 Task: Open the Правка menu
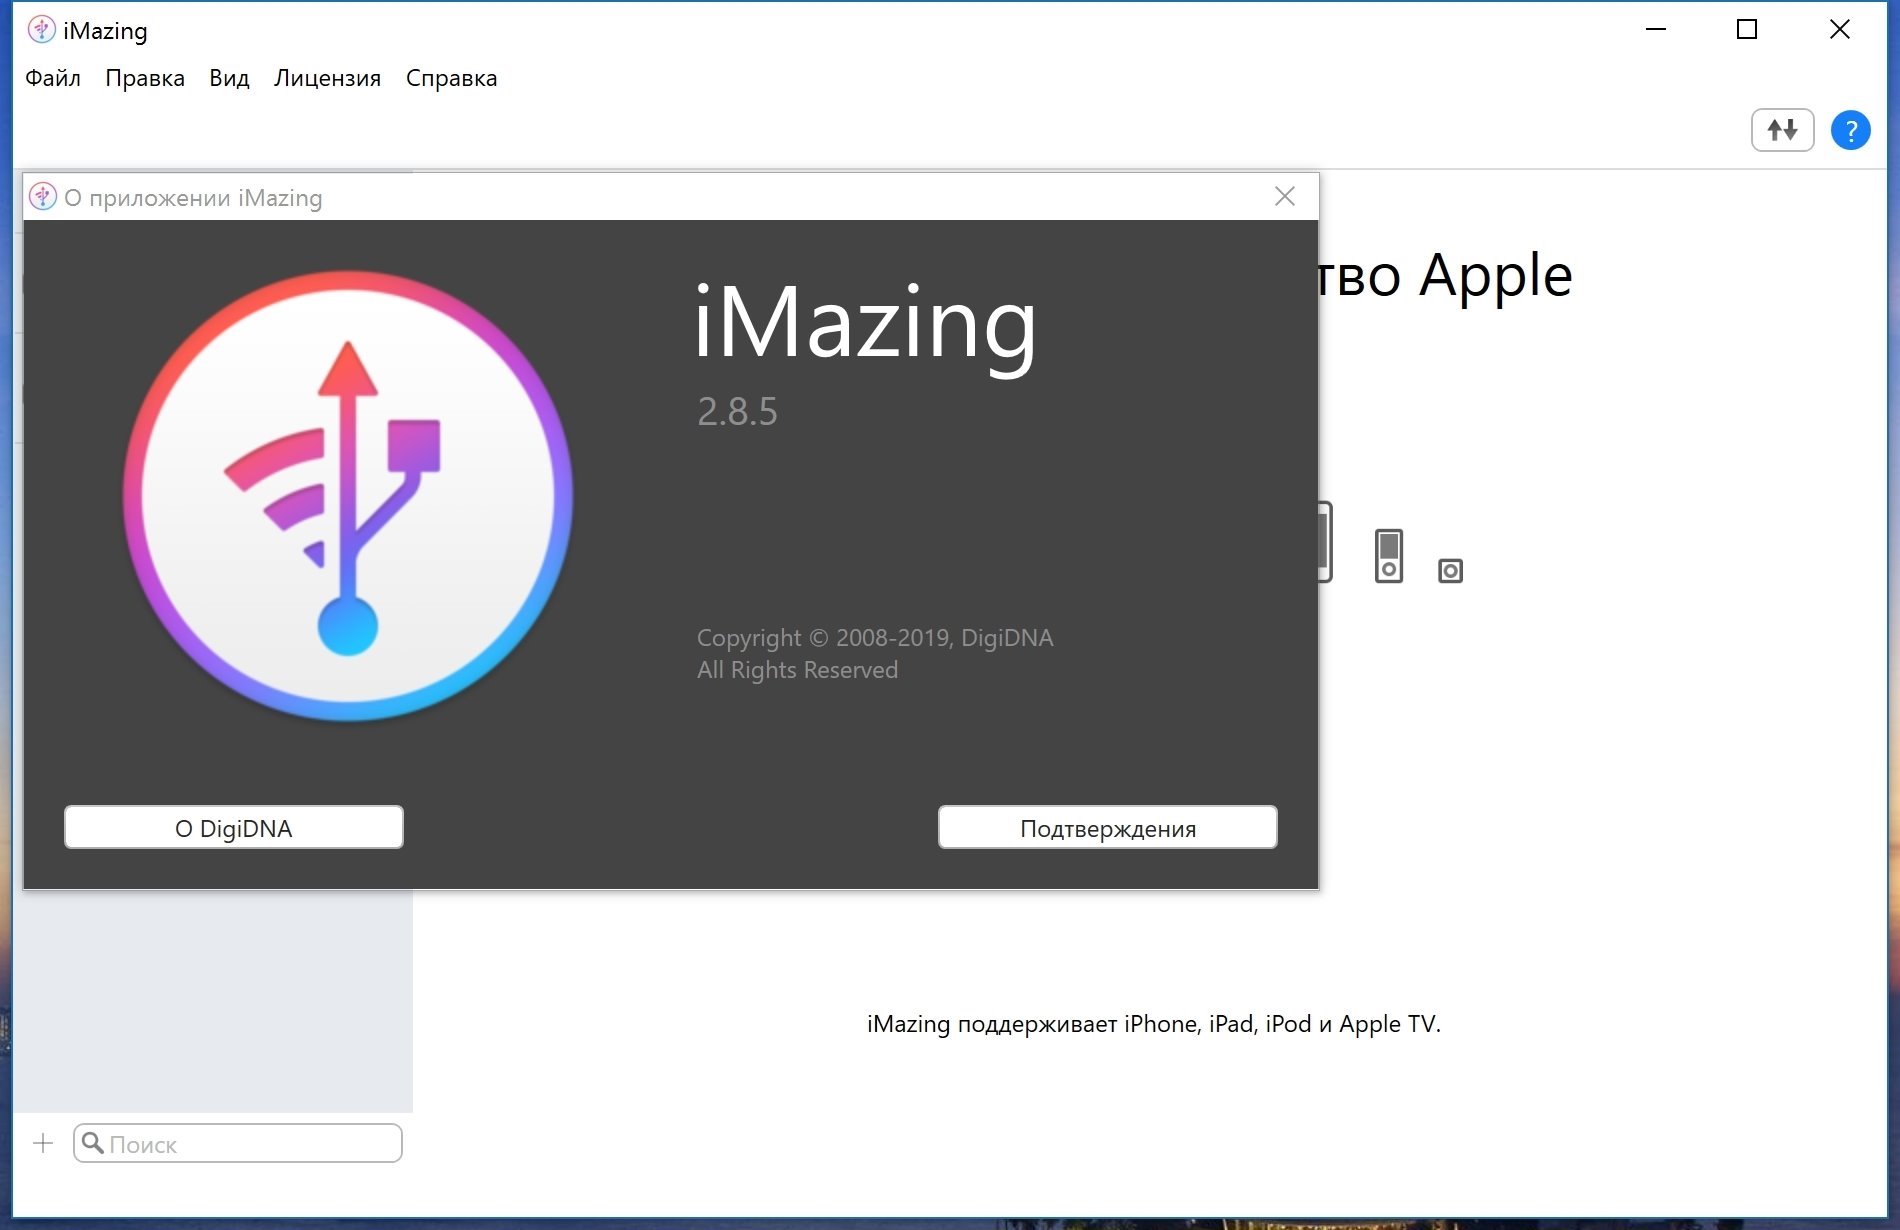(x=145, y=78)
